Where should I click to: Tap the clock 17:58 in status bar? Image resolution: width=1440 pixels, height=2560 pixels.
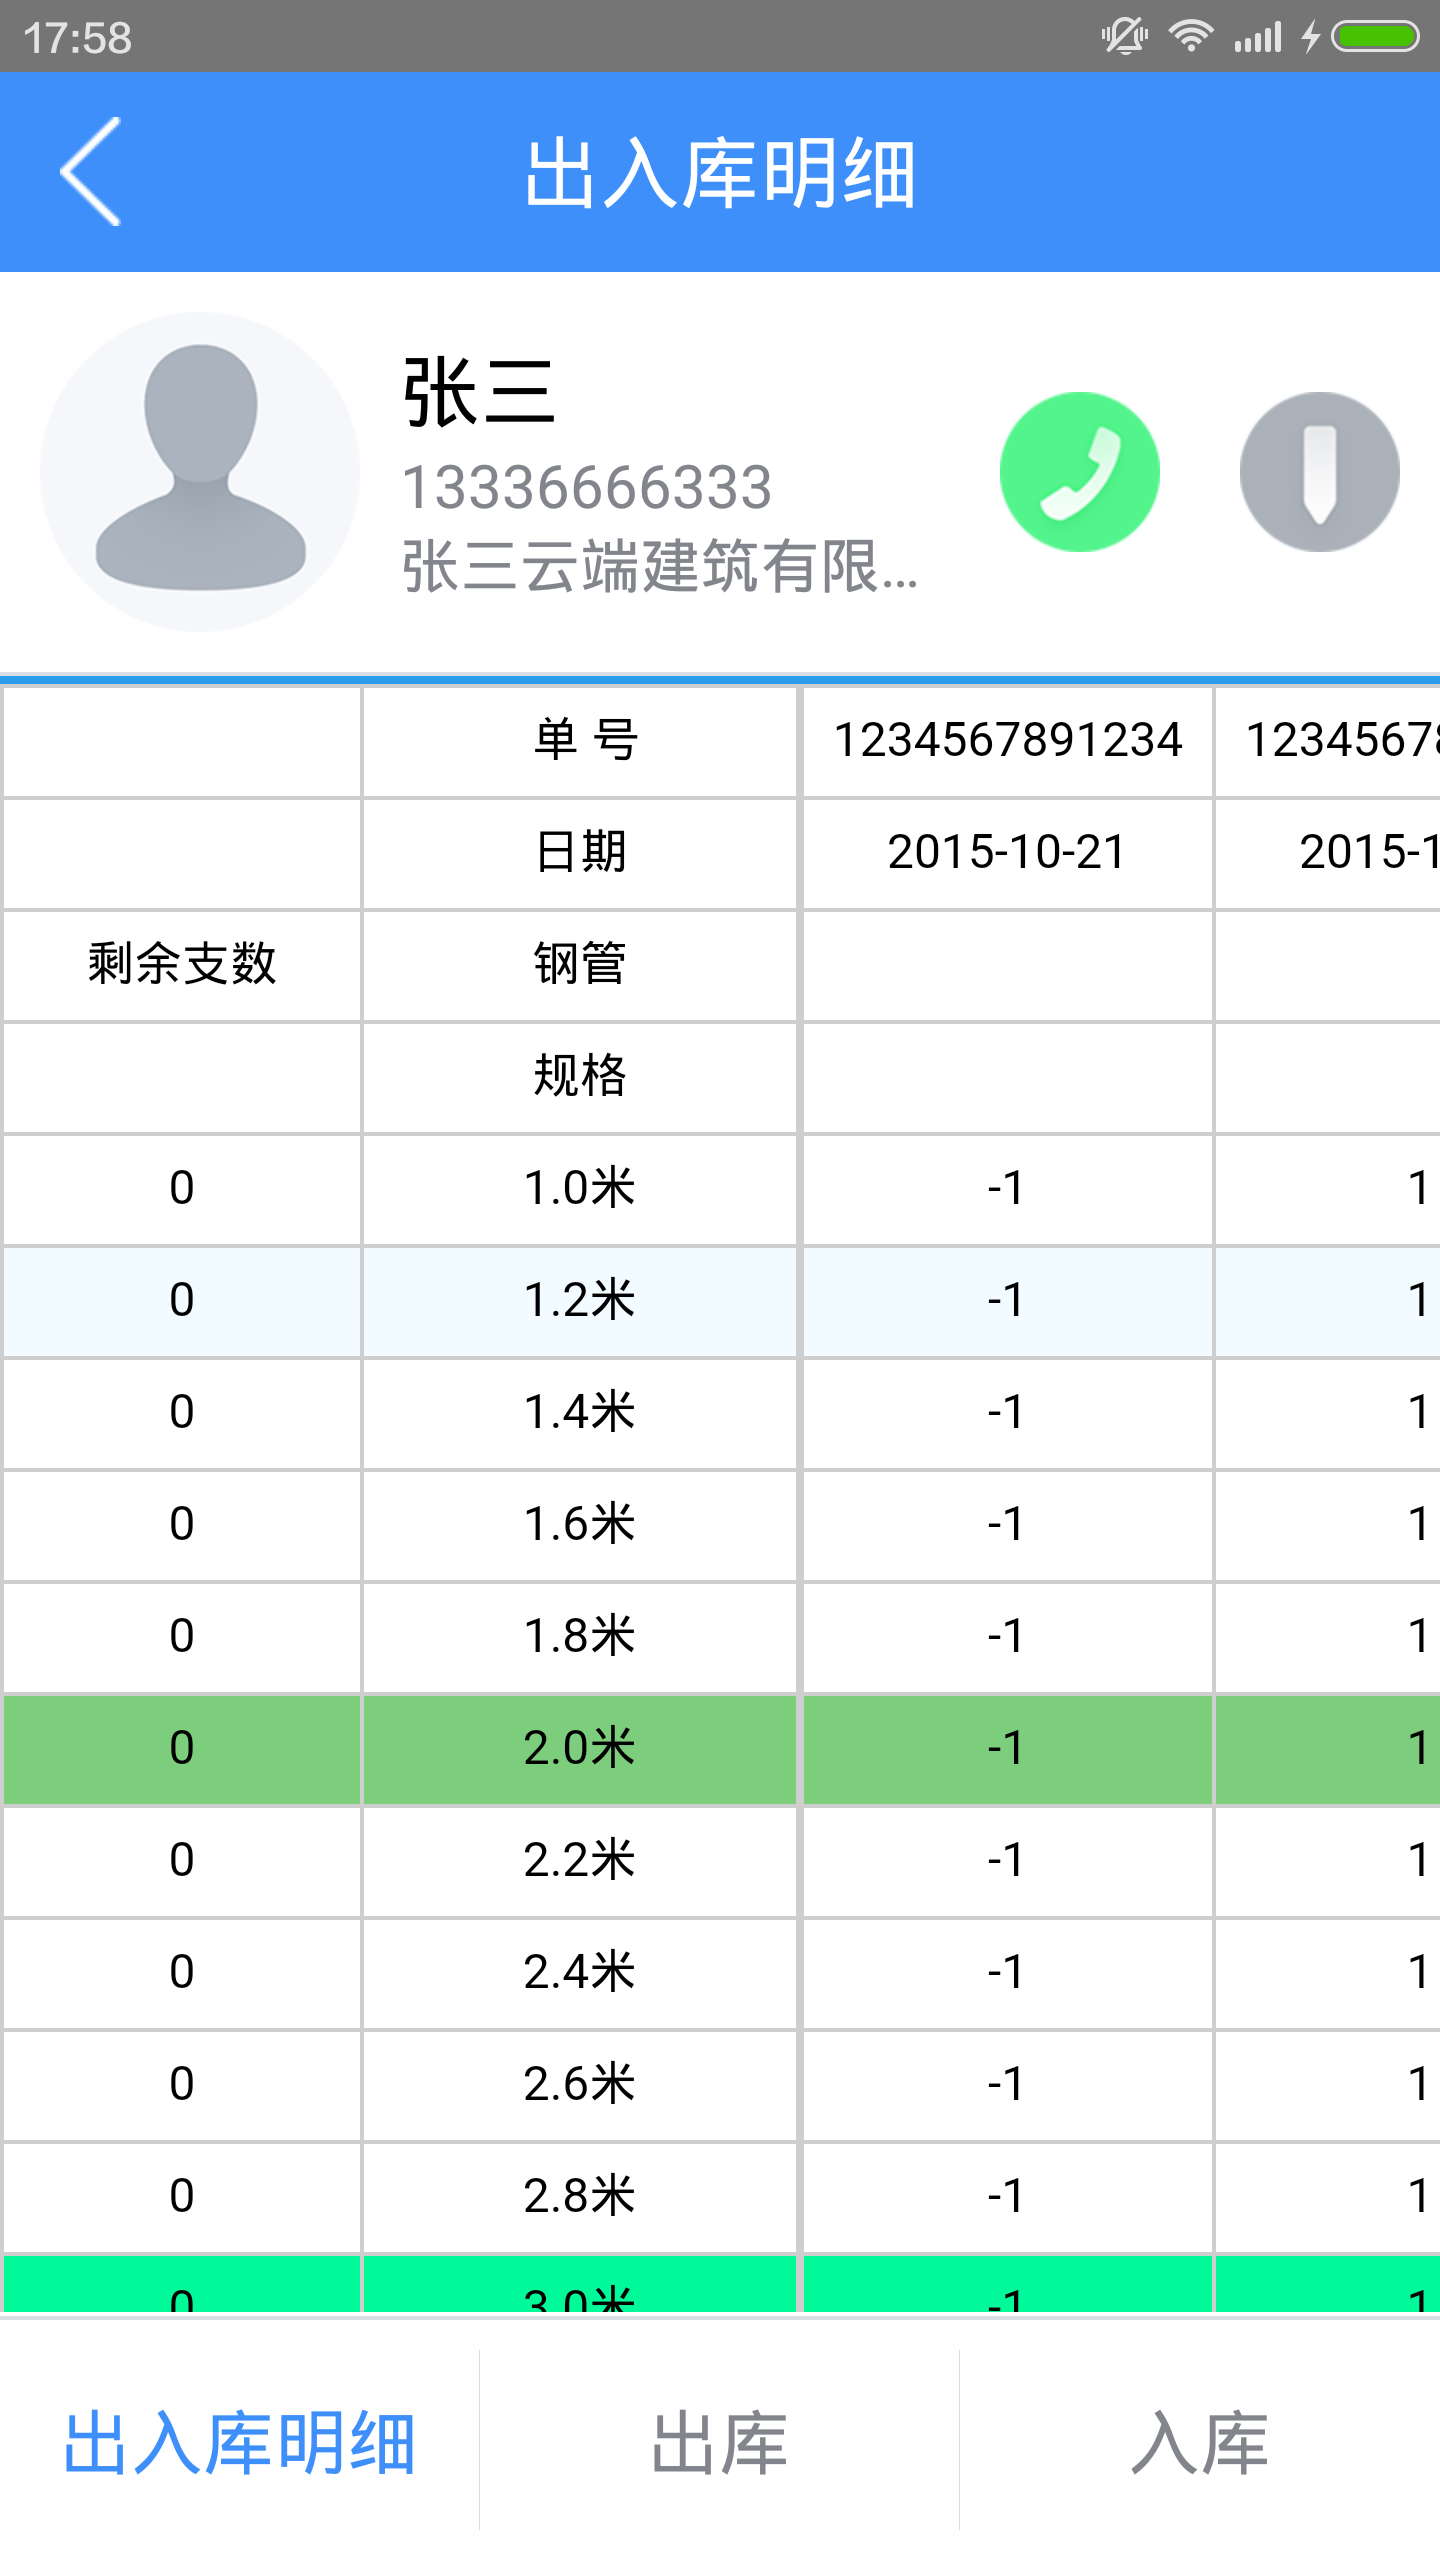tap(78, 38)
